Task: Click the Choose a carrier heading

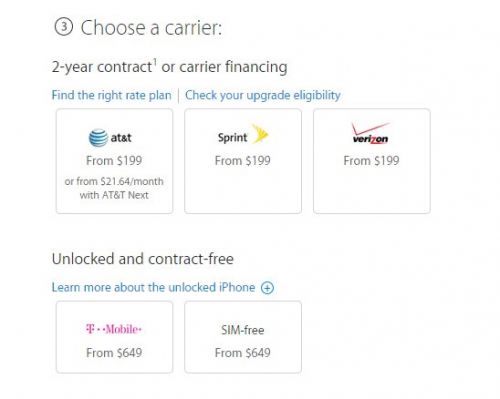Action: click(151, 28)
